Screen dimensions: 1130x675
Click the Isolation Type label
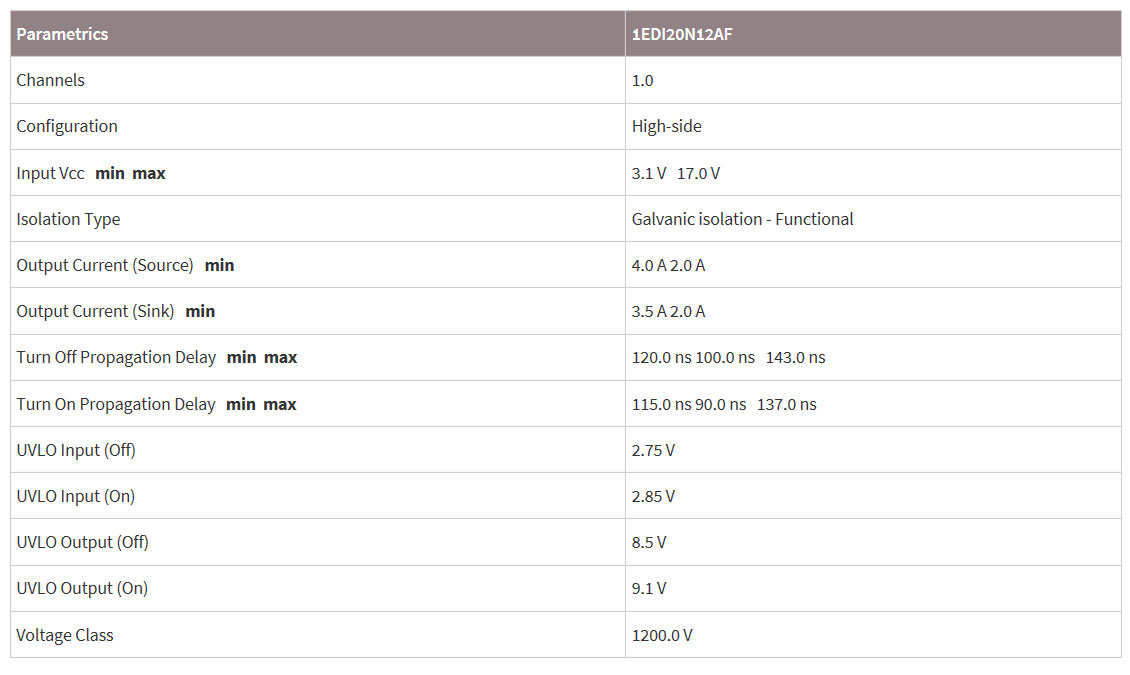[68, 219]
